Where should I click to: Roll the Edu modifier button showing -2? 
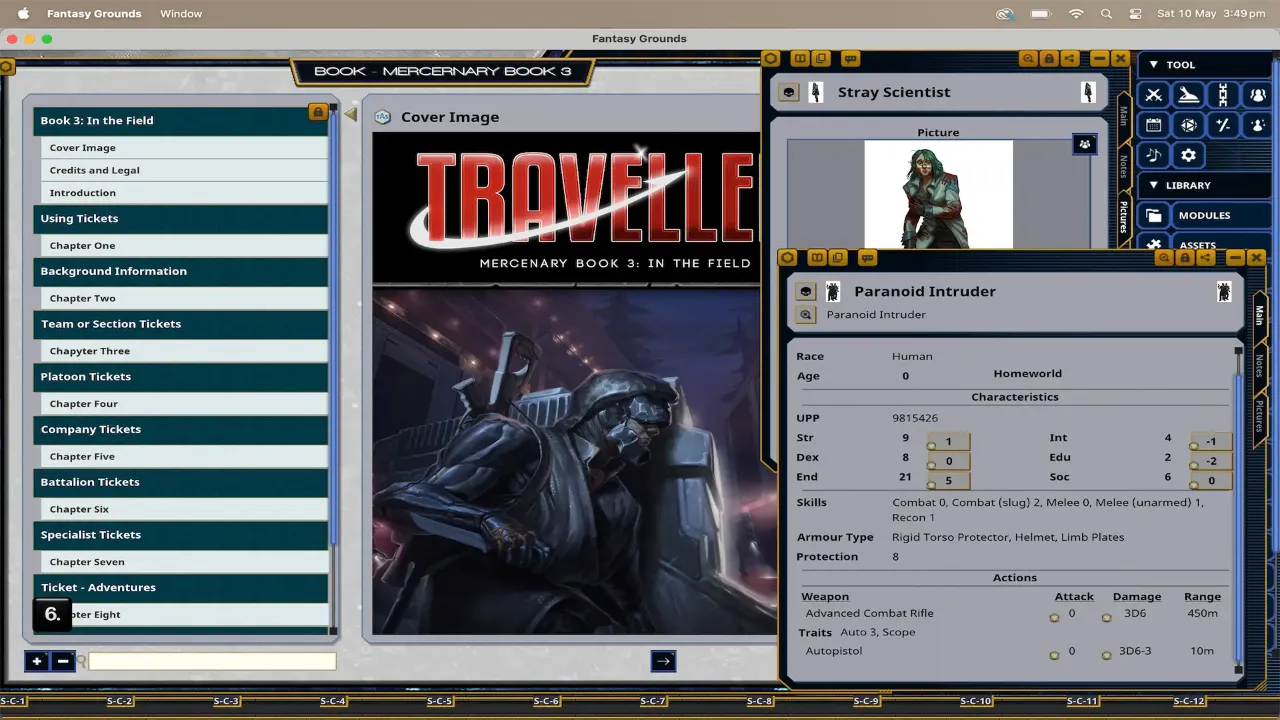tap(1210, 461)
